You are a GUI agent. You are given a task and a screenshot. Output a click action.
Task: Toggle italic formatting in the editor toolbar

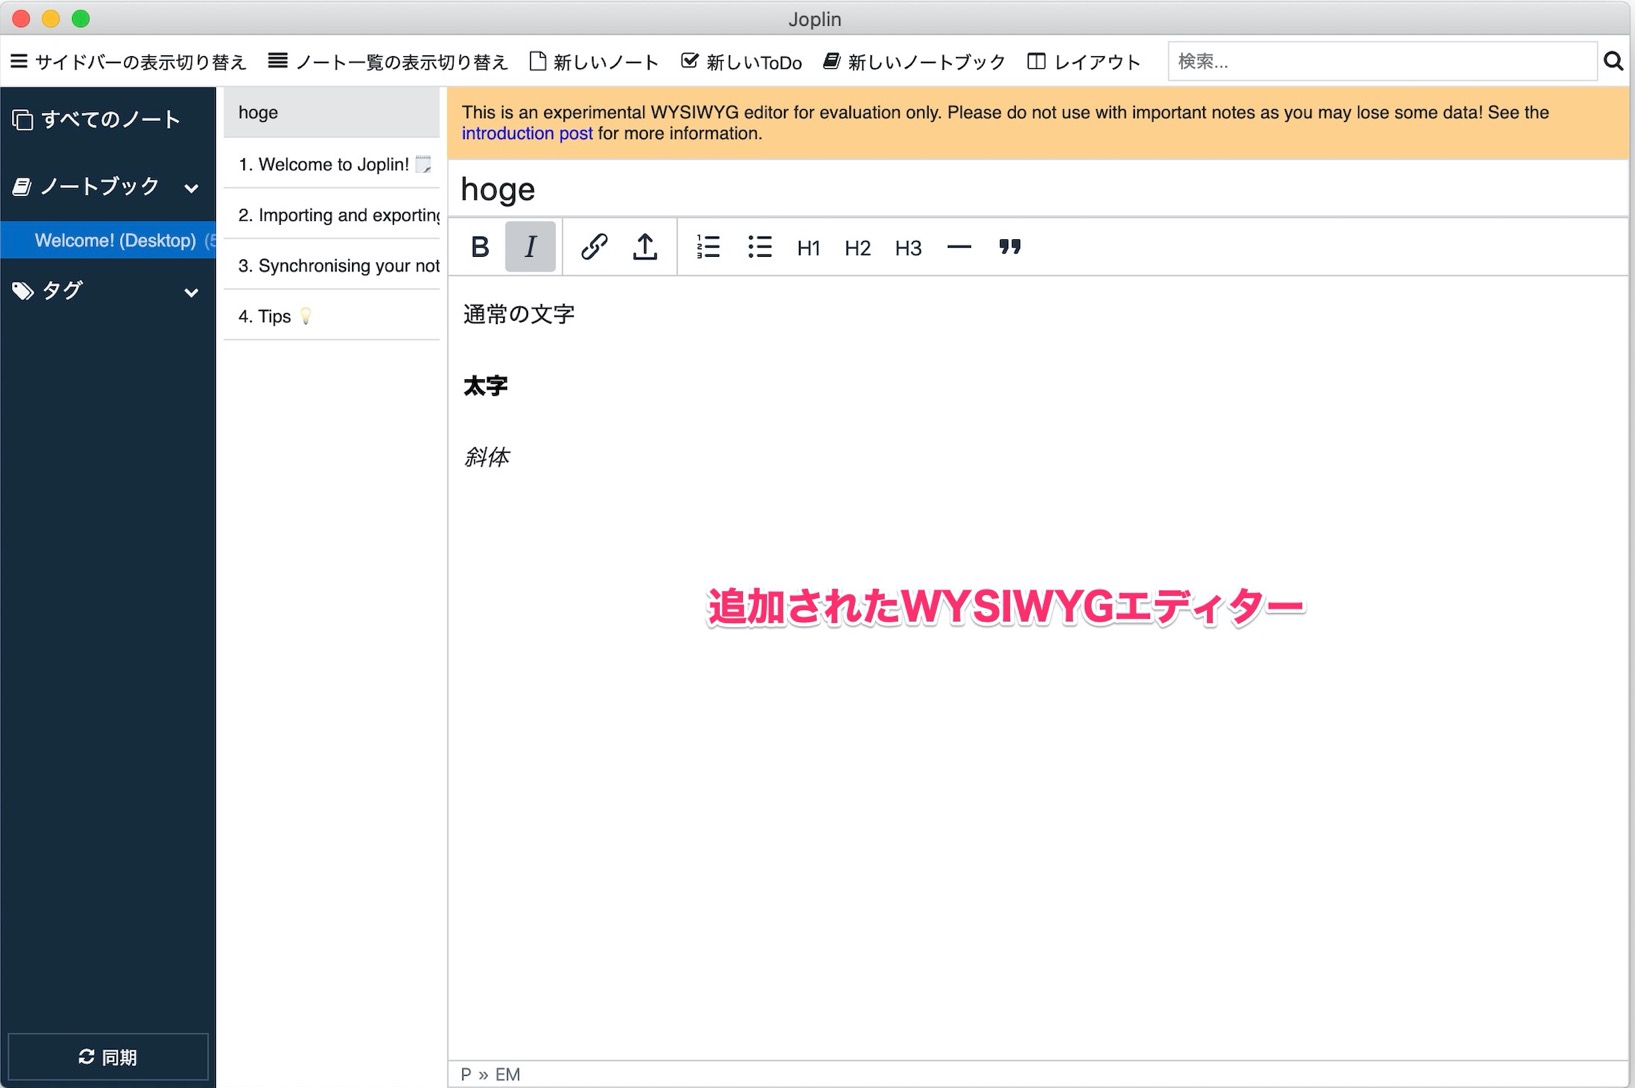(530, 247)
